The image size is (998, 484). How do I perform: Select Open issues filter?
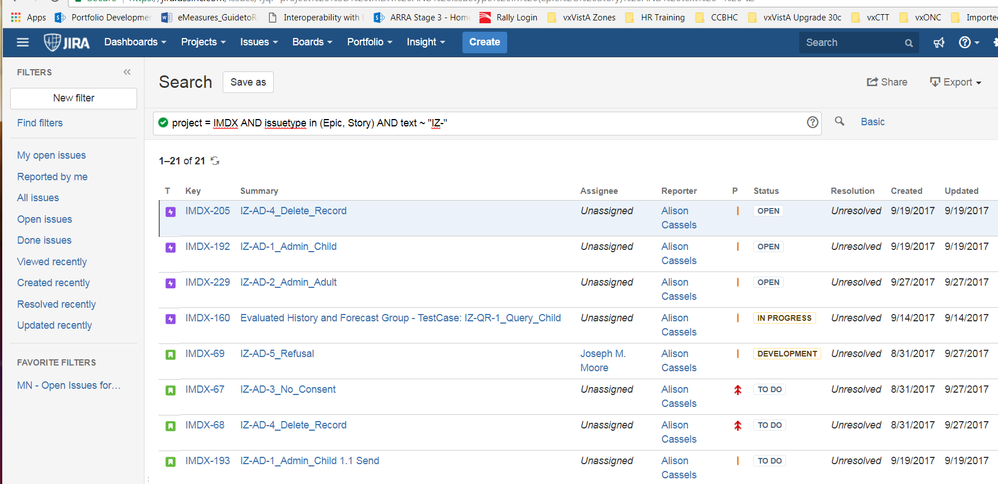[45, 220]
